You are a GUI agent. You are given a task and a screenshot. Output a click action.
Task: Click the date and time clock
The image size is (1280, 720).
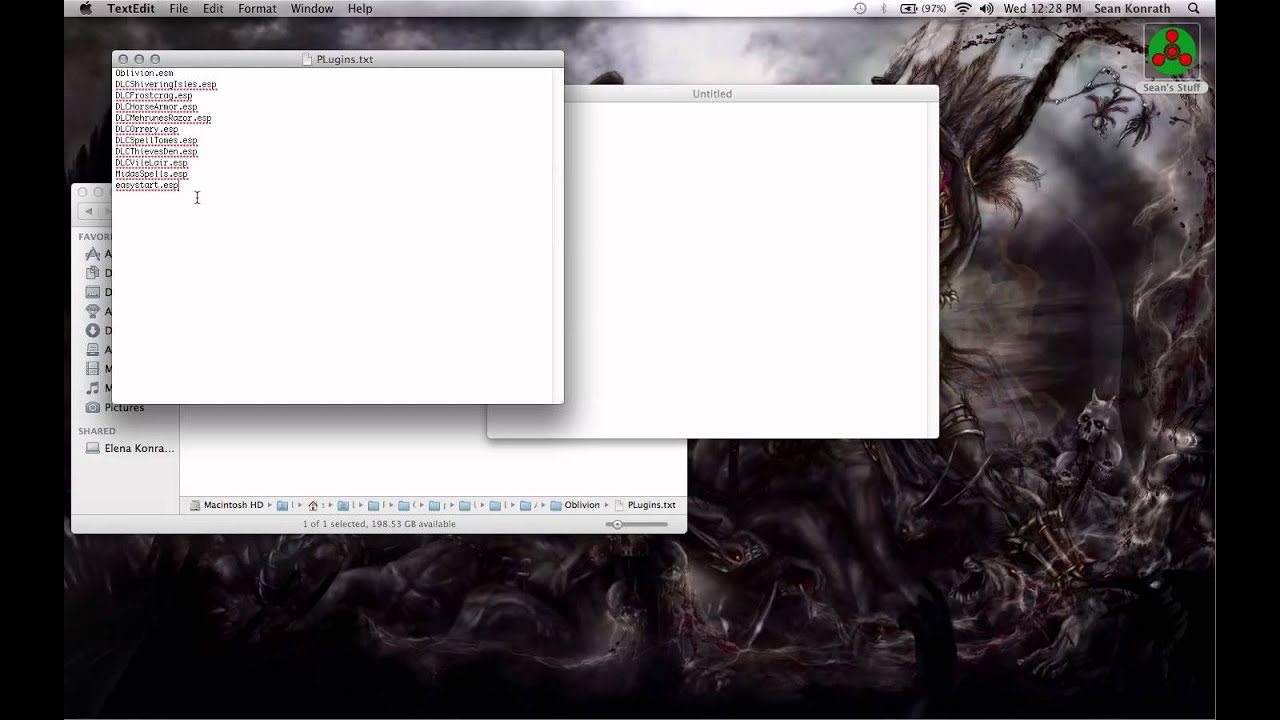click(1042, 8)
